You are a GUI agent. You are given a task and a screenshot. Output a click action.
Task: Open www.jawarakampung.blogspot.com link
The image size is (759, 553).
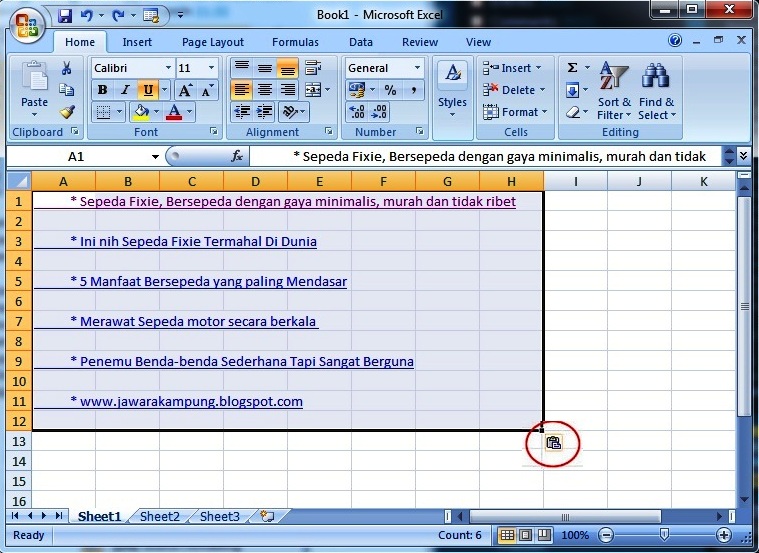coord(191,401)
